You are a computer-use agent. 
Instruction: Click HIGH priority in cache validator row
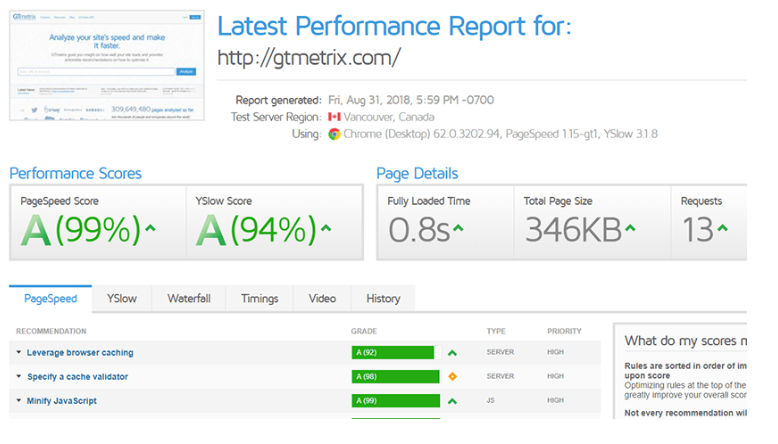coord(555,376)
